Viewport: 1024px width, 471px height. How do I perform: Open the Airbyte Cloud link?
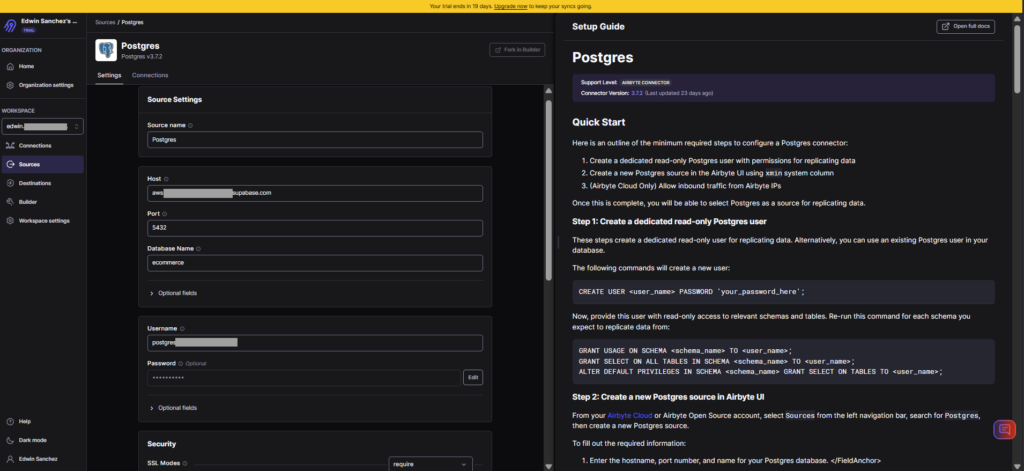tap(630, 415)
